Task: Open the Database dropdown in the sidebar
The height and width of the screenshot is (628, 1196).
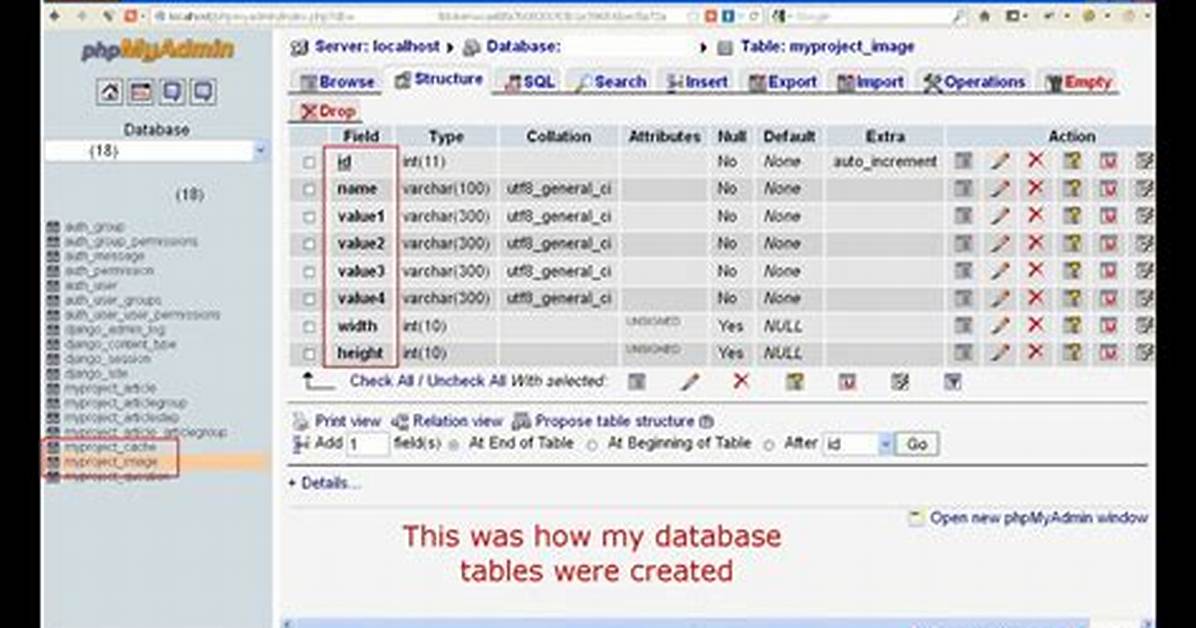Action: [156, 151]
